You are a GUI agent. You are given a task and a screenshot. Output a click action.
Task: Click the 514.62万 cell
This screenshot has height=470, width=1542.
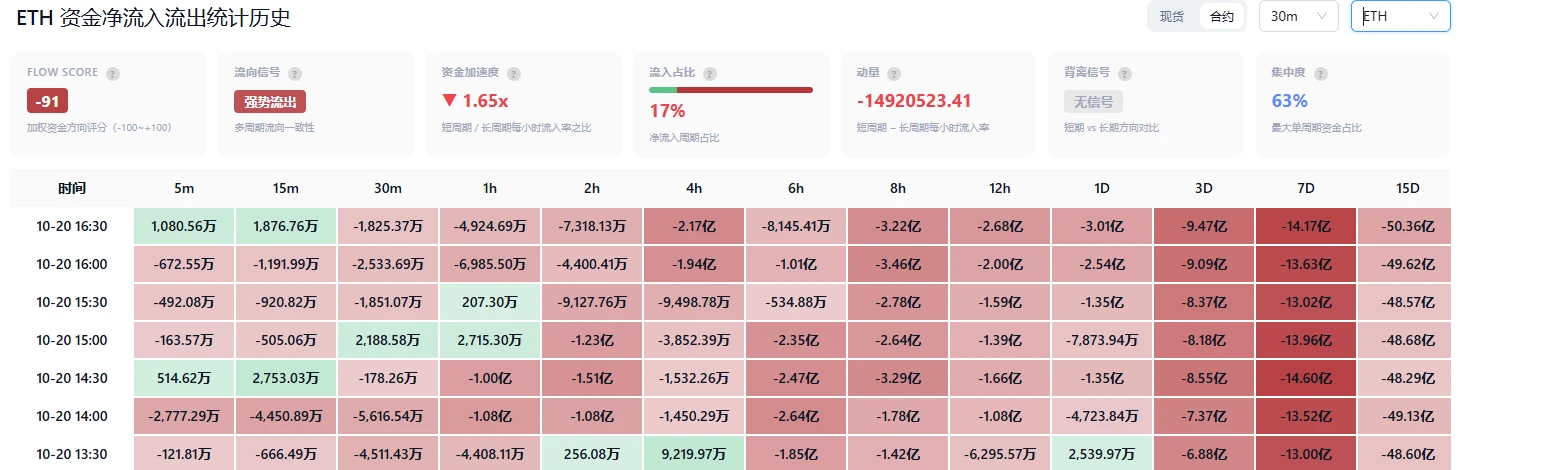[x=184, y=378]
